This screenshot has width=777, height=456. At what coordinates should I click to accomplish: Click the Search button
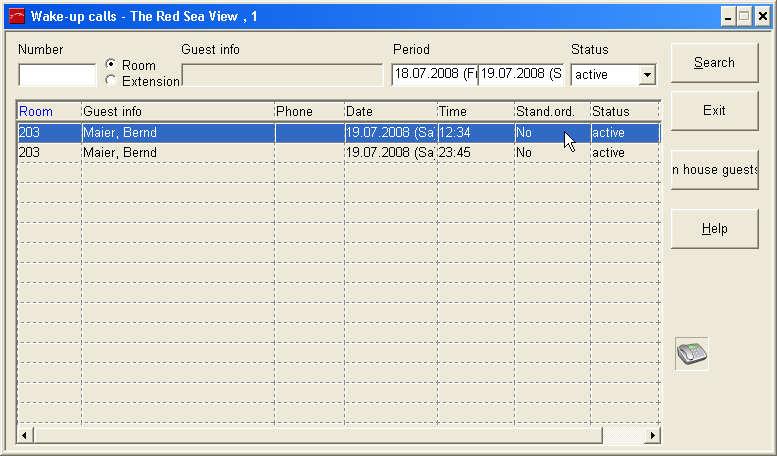714,63
